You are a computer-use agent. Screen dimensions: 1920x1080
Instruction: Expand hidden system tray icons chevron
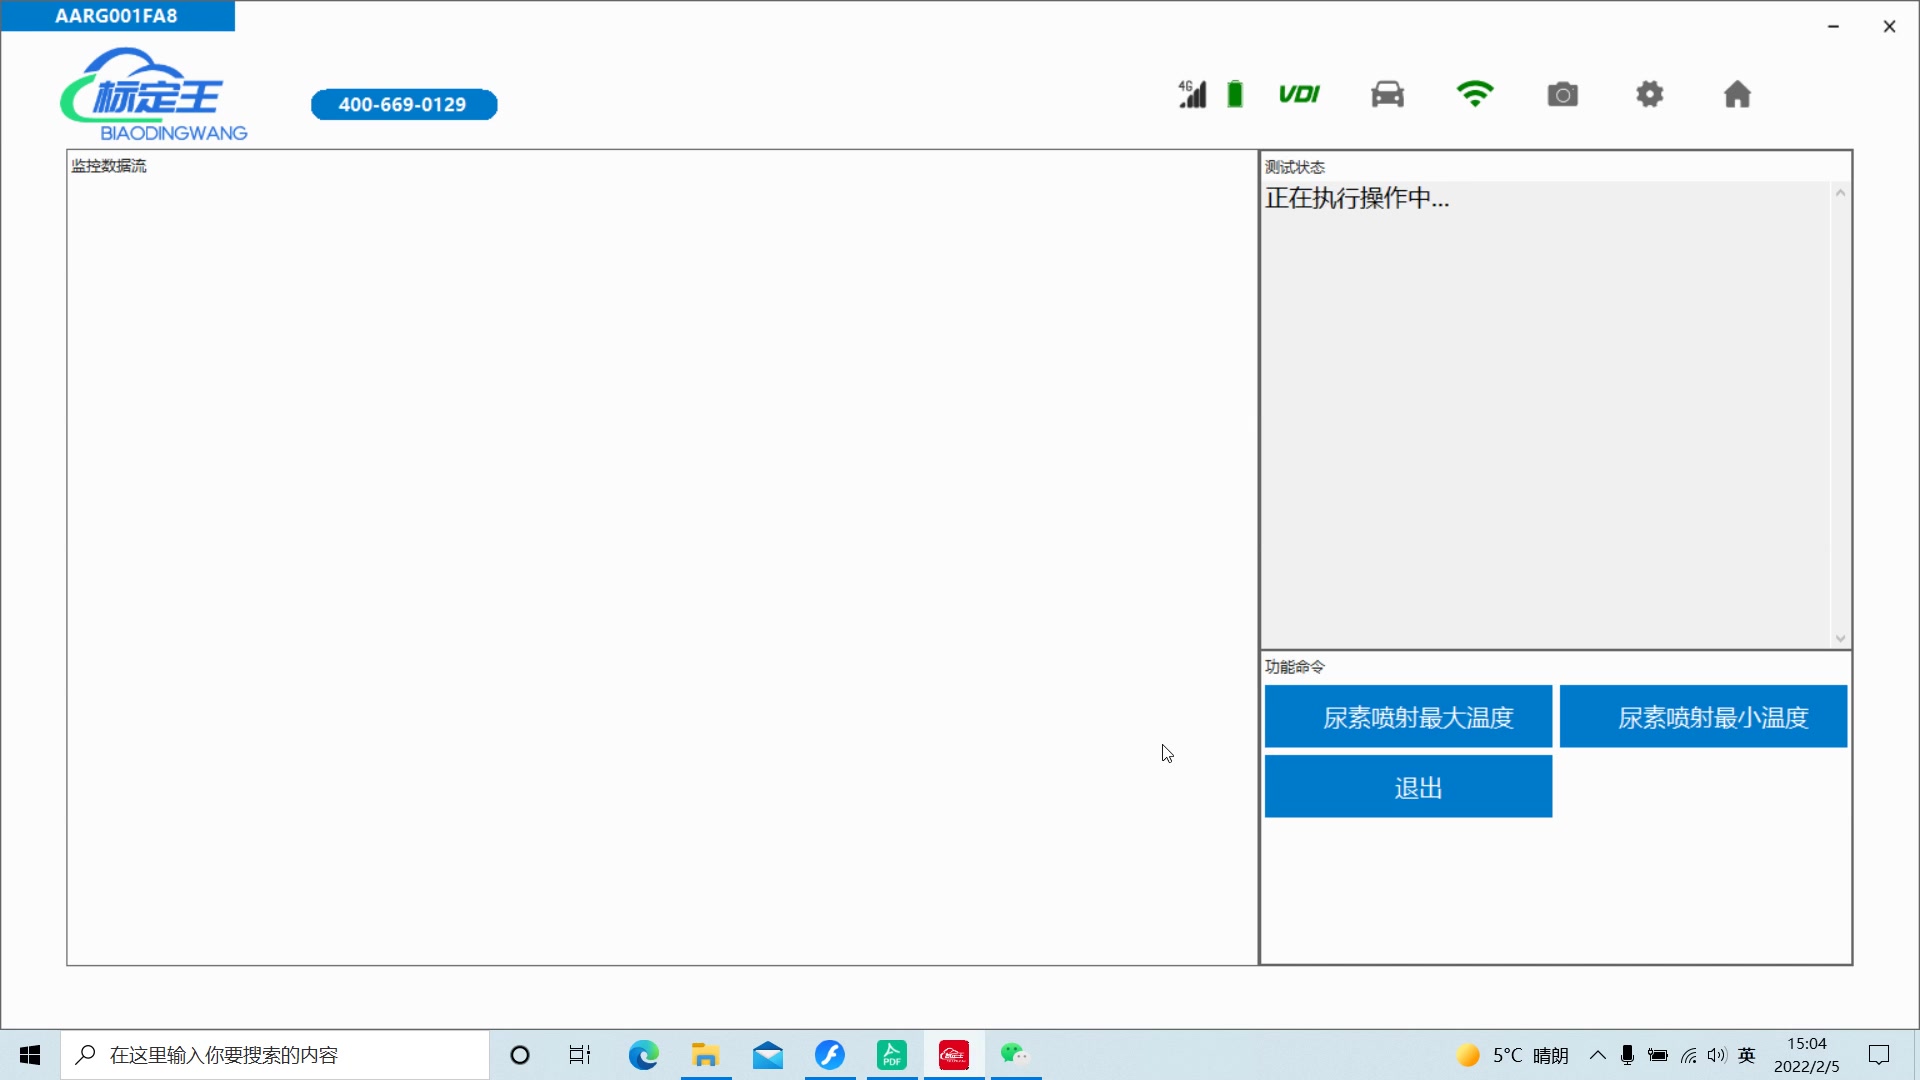[1598, 1055]
